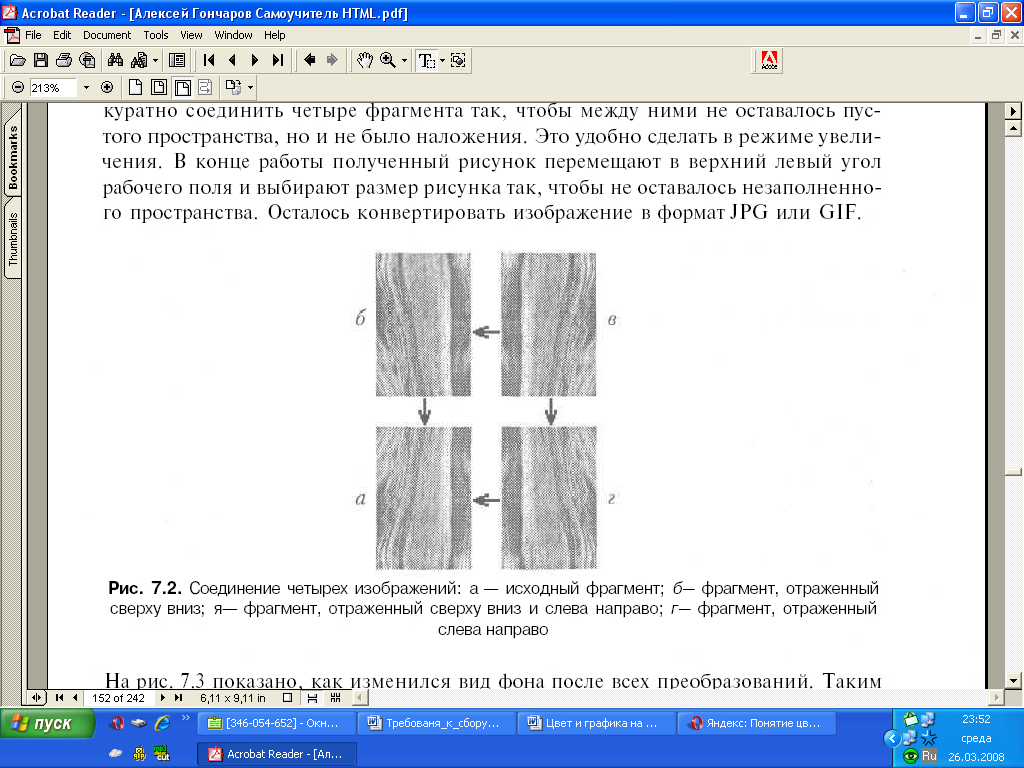
Task: Click the Open file toolbar icon
Action: 18,61
